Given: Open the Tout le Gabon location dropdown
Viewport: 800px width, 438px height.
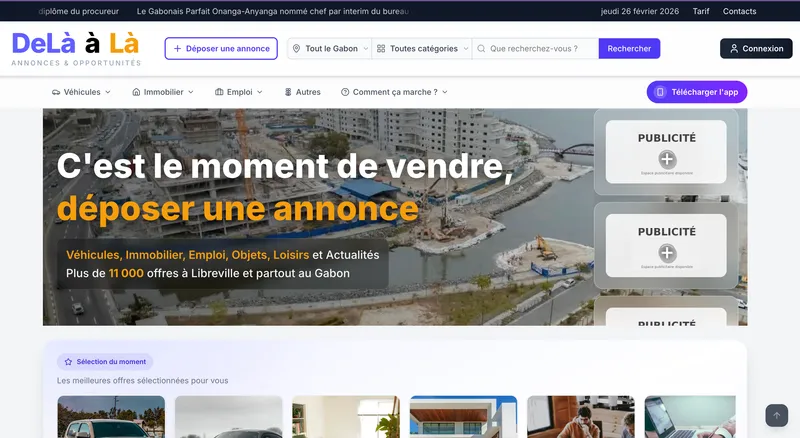Looking at the screenshot, I should pyautogui.click(x=330, y=48).
